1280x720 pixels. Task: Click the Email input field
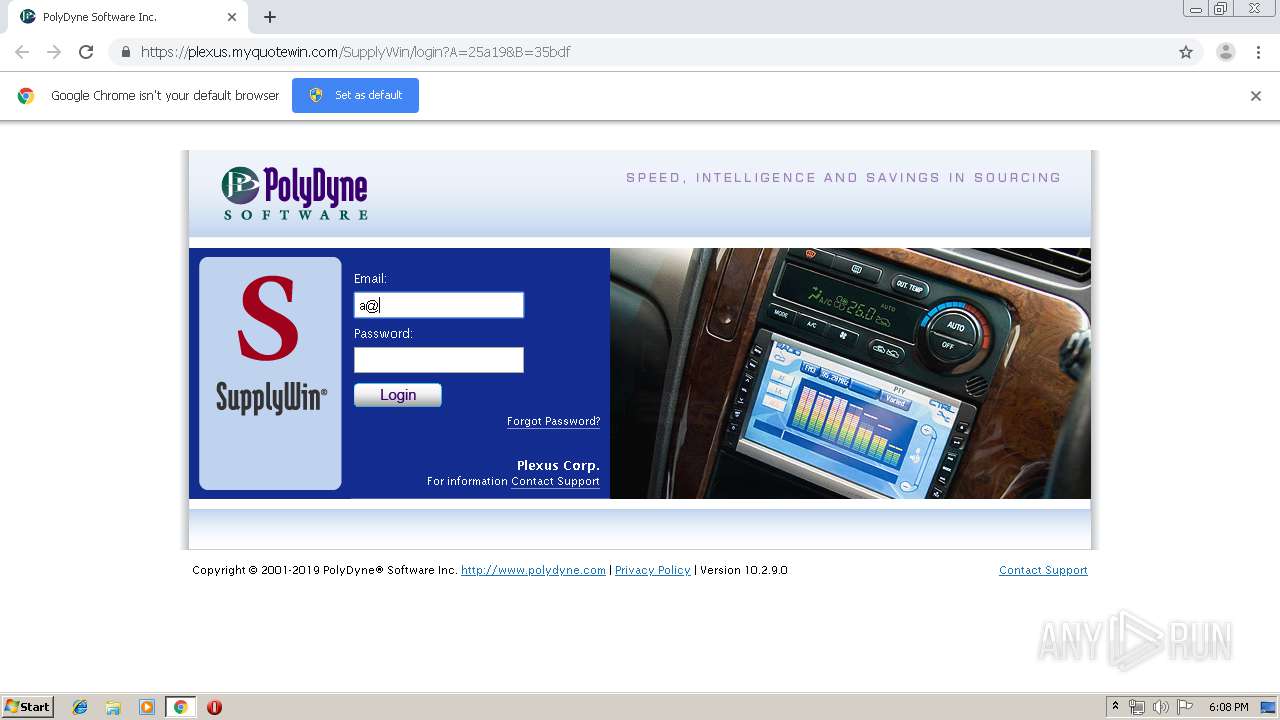439,305
